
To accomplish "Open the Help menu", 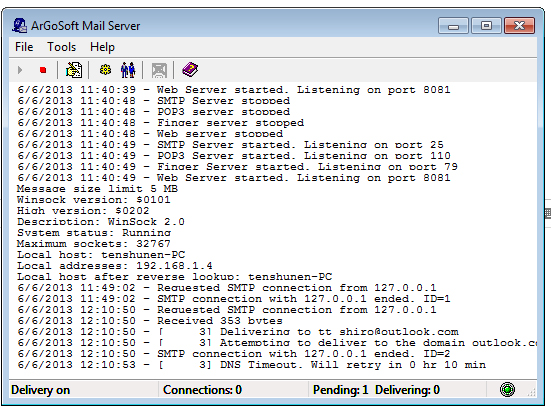I will pos(102,47).
